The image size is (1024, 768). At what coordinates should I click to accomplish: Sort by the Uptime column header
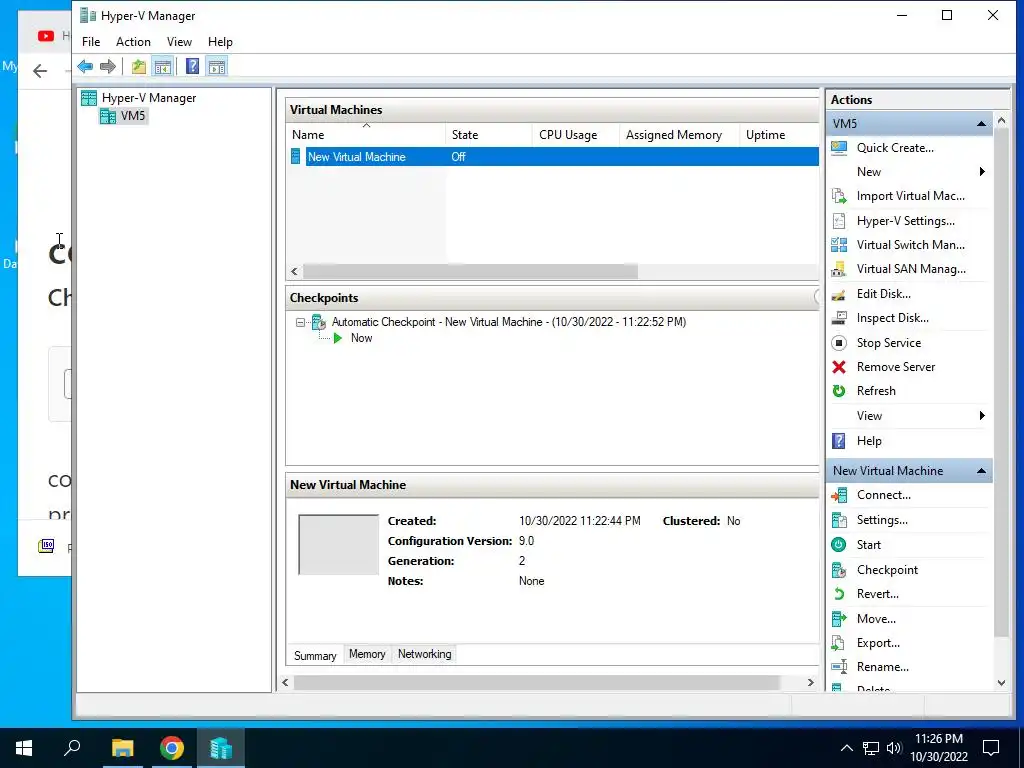(779, 135)
